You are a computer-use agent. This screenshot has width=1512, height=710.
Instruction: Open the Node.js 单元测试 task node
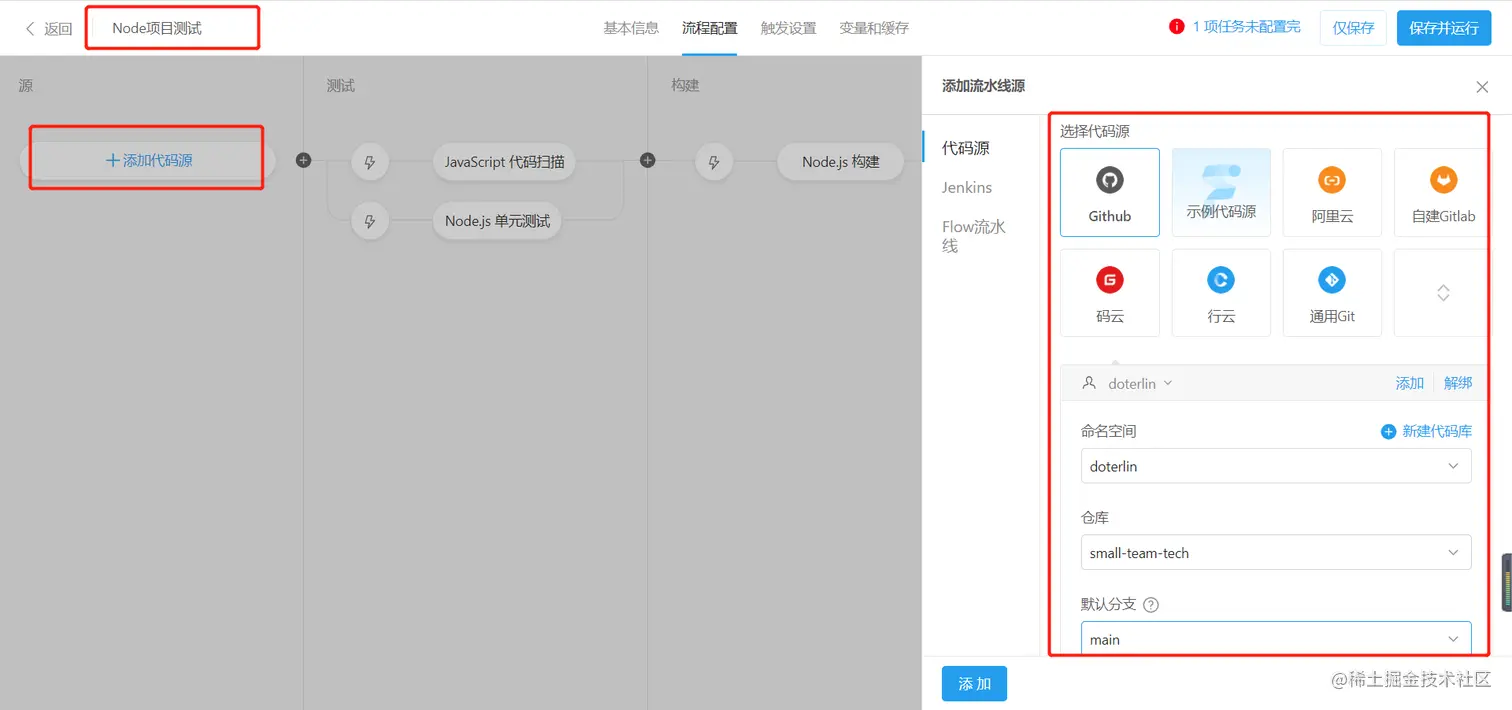[x=497, y=221]
